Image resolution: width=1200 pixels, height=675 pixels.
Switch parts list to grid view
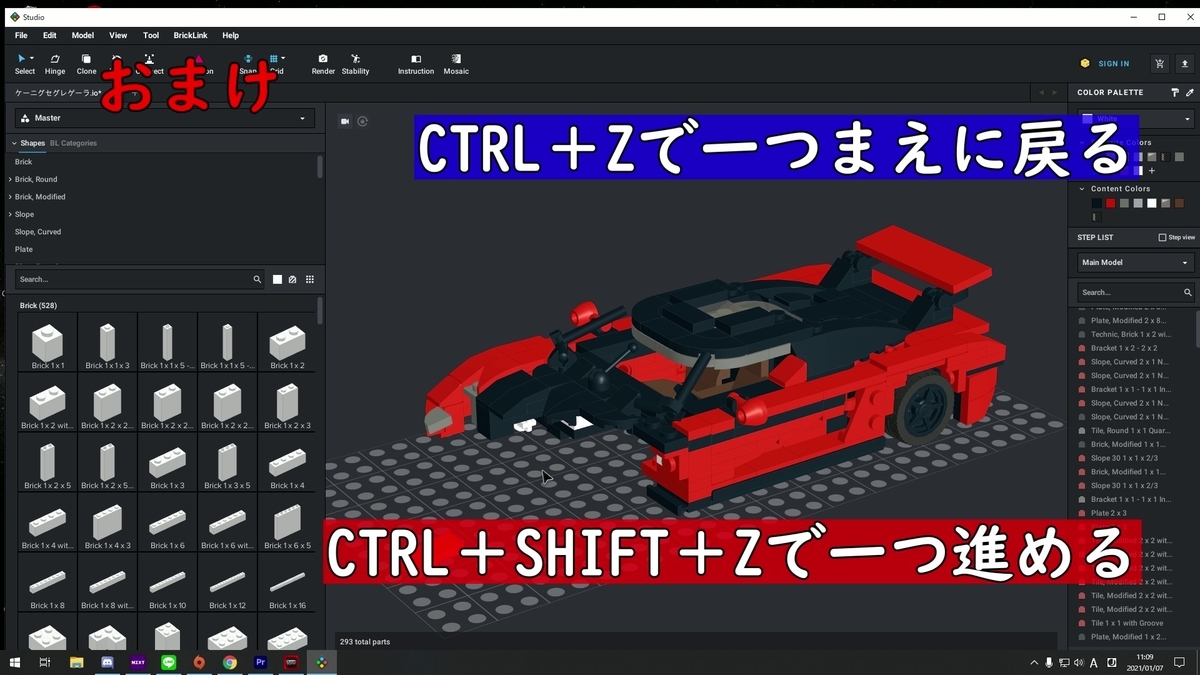click(x=310, y=280)
